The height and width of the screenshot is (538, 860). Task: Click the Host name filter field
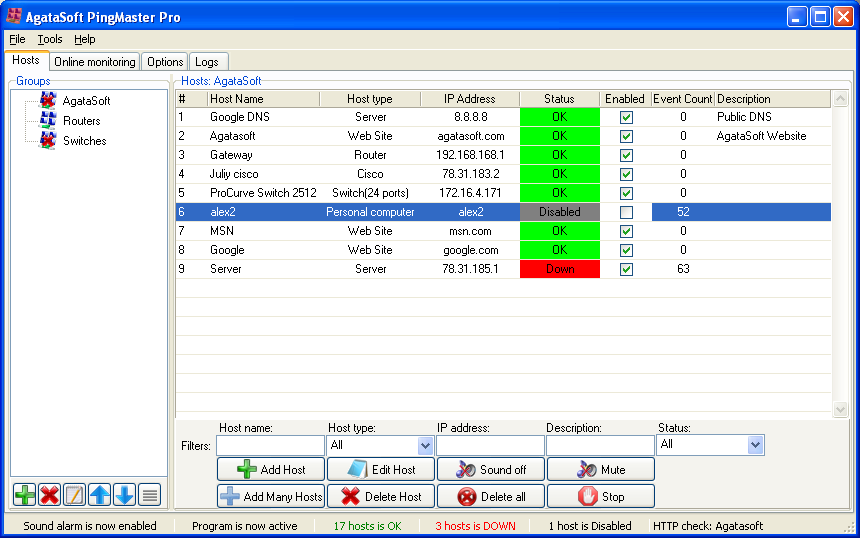click(270, 445)
